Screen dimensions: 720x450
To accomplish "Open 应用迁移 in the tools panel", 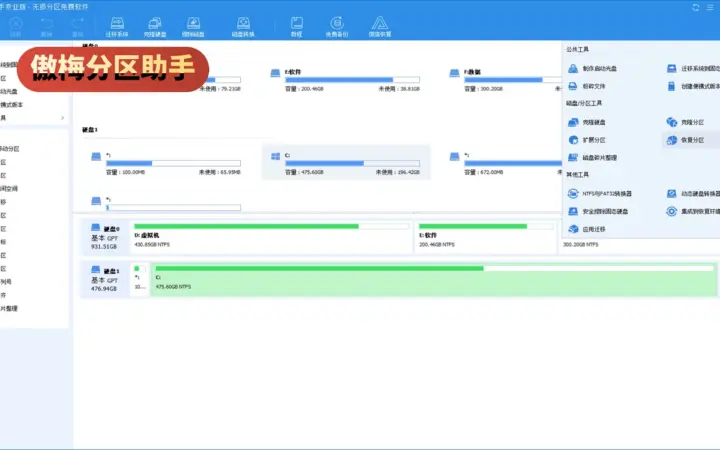I will 587,229.
